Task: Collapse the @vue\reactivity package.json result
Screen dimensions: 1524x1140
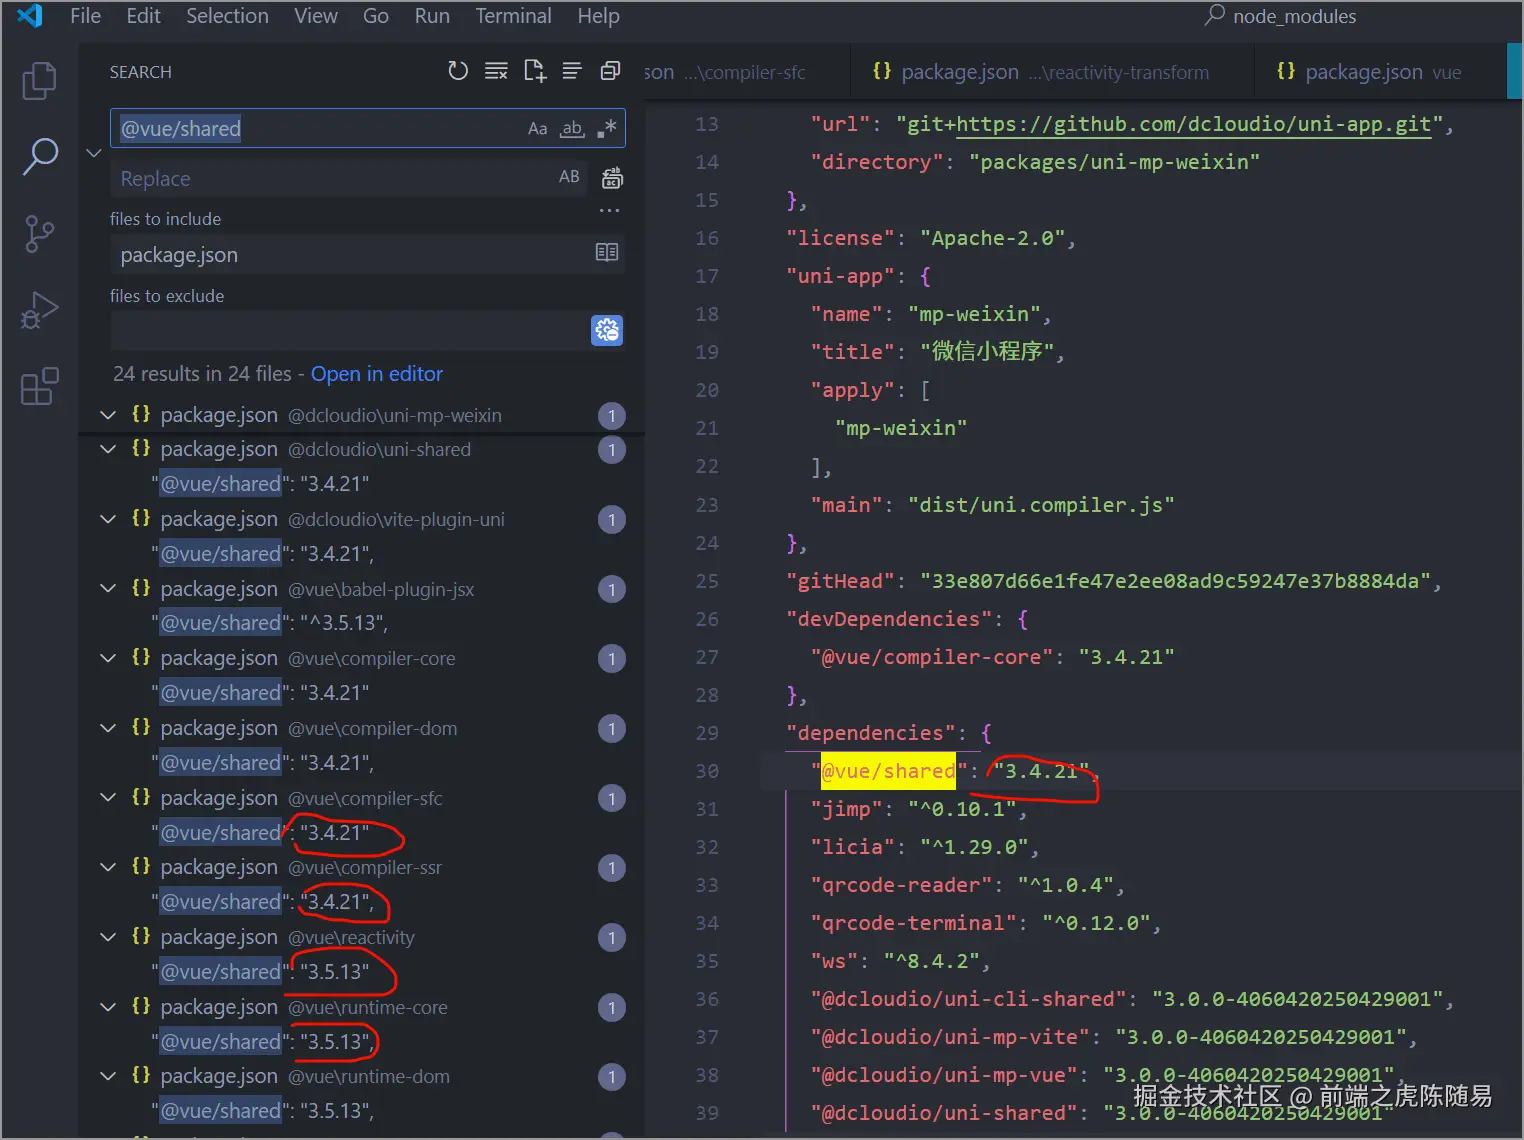Action: pos(108,937)
